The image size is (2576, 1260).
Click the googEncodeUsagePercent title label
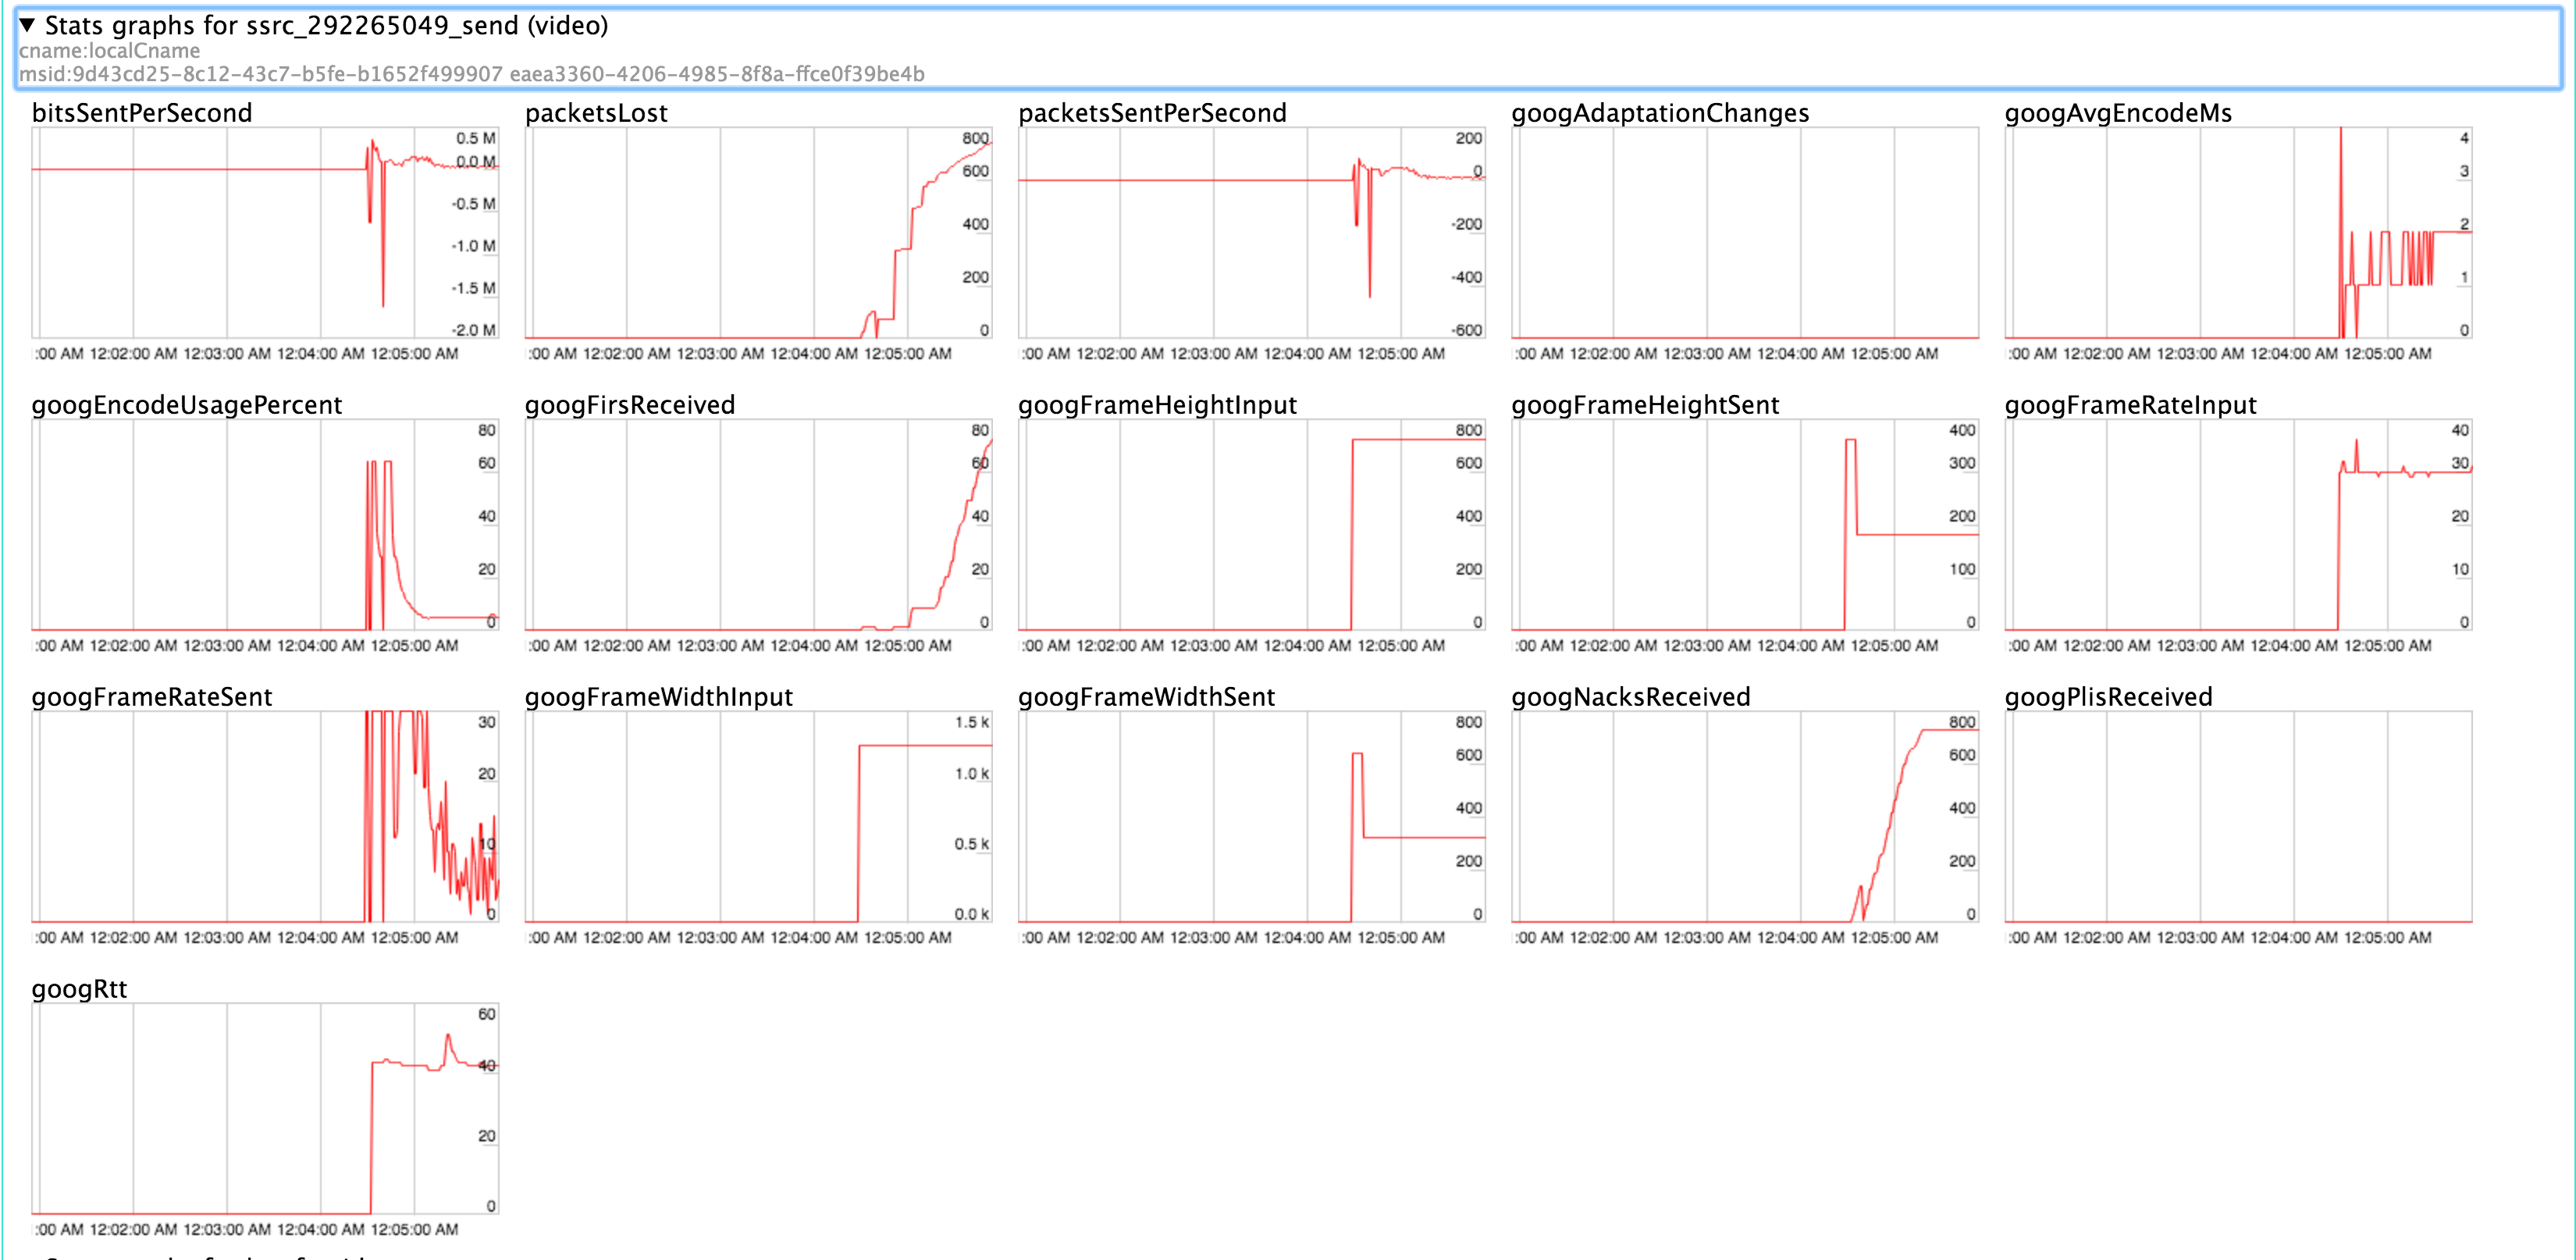coord(187,405)
